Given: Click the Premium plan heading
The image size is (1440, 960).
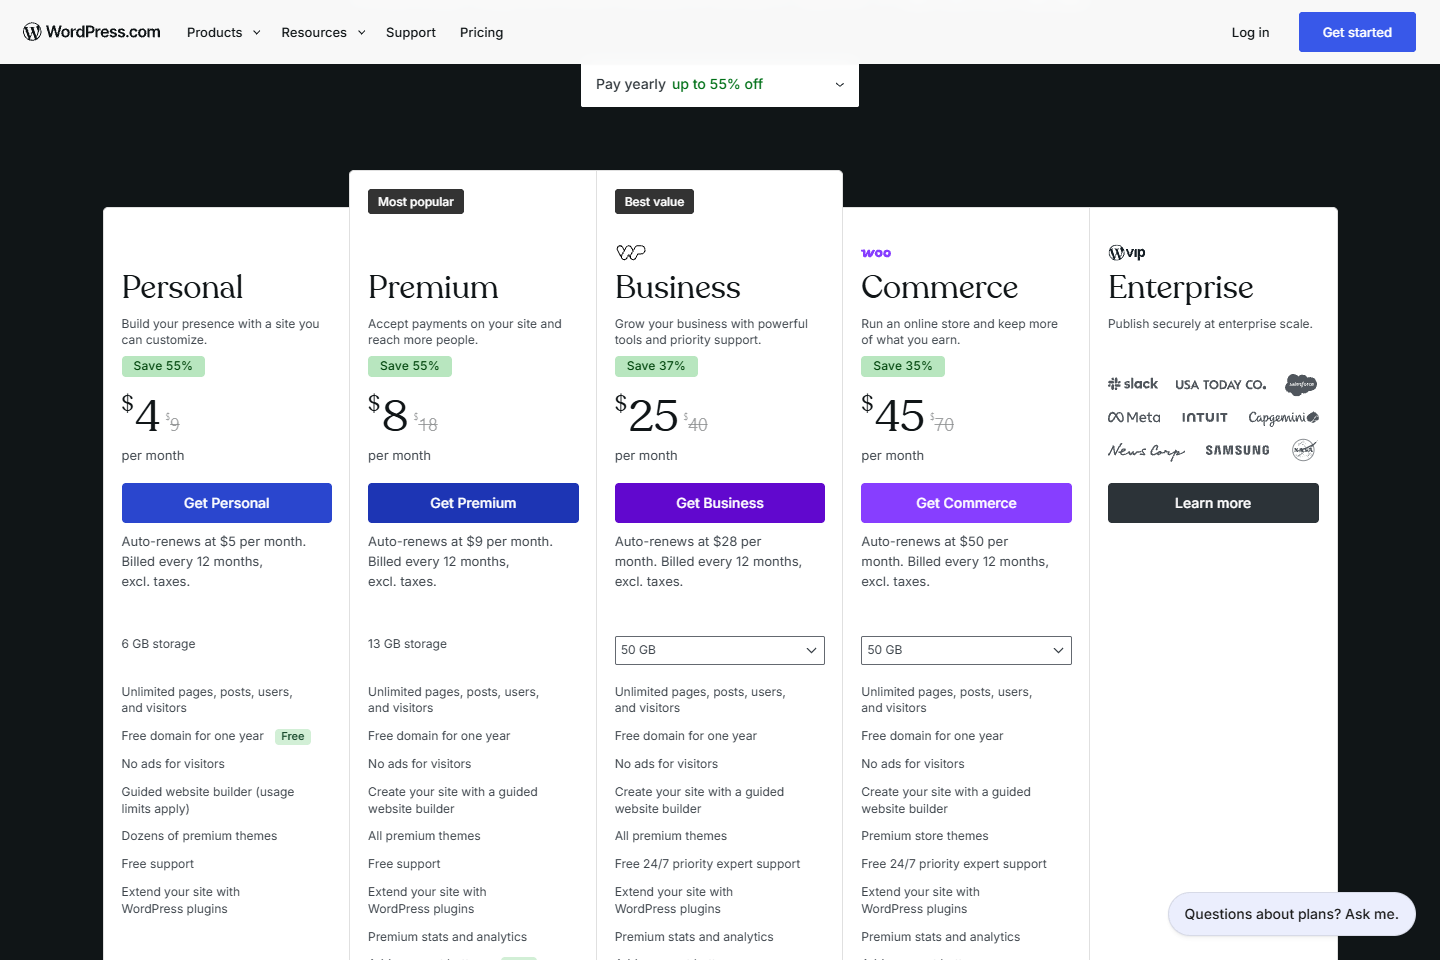Looking at the screenshot, I should [433, 287].
